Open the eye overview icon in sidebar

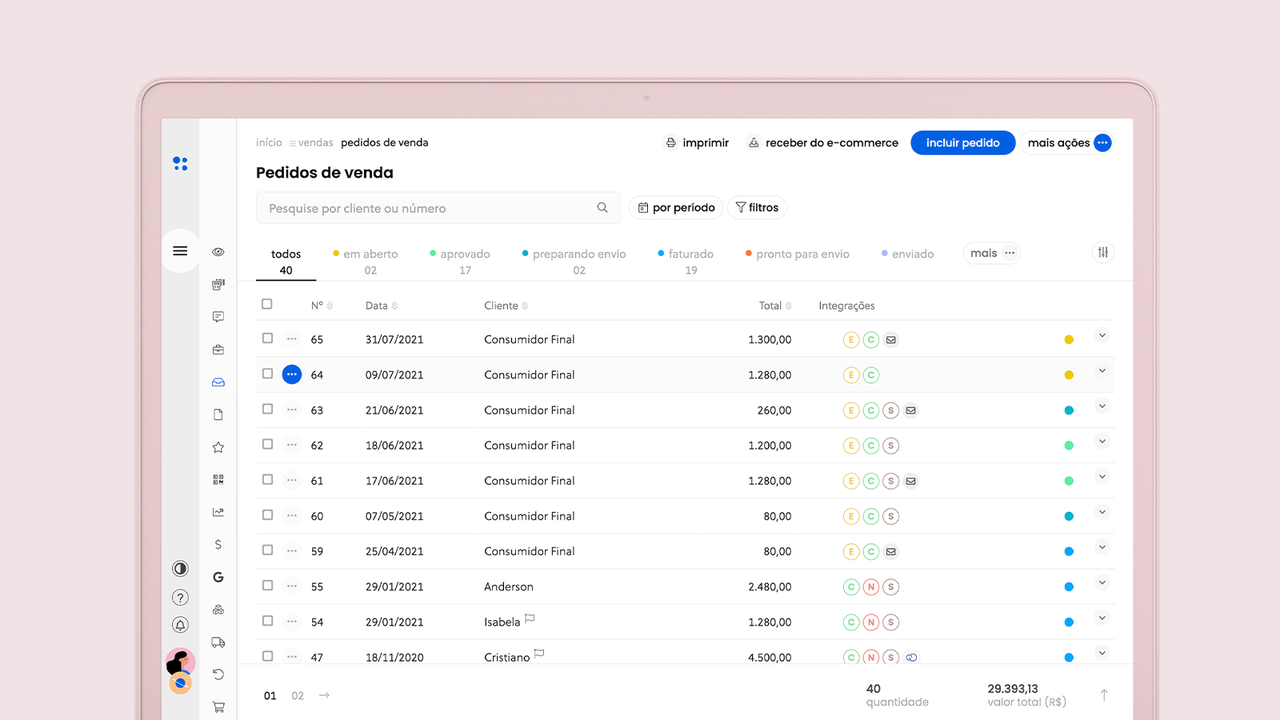point(218,252)
